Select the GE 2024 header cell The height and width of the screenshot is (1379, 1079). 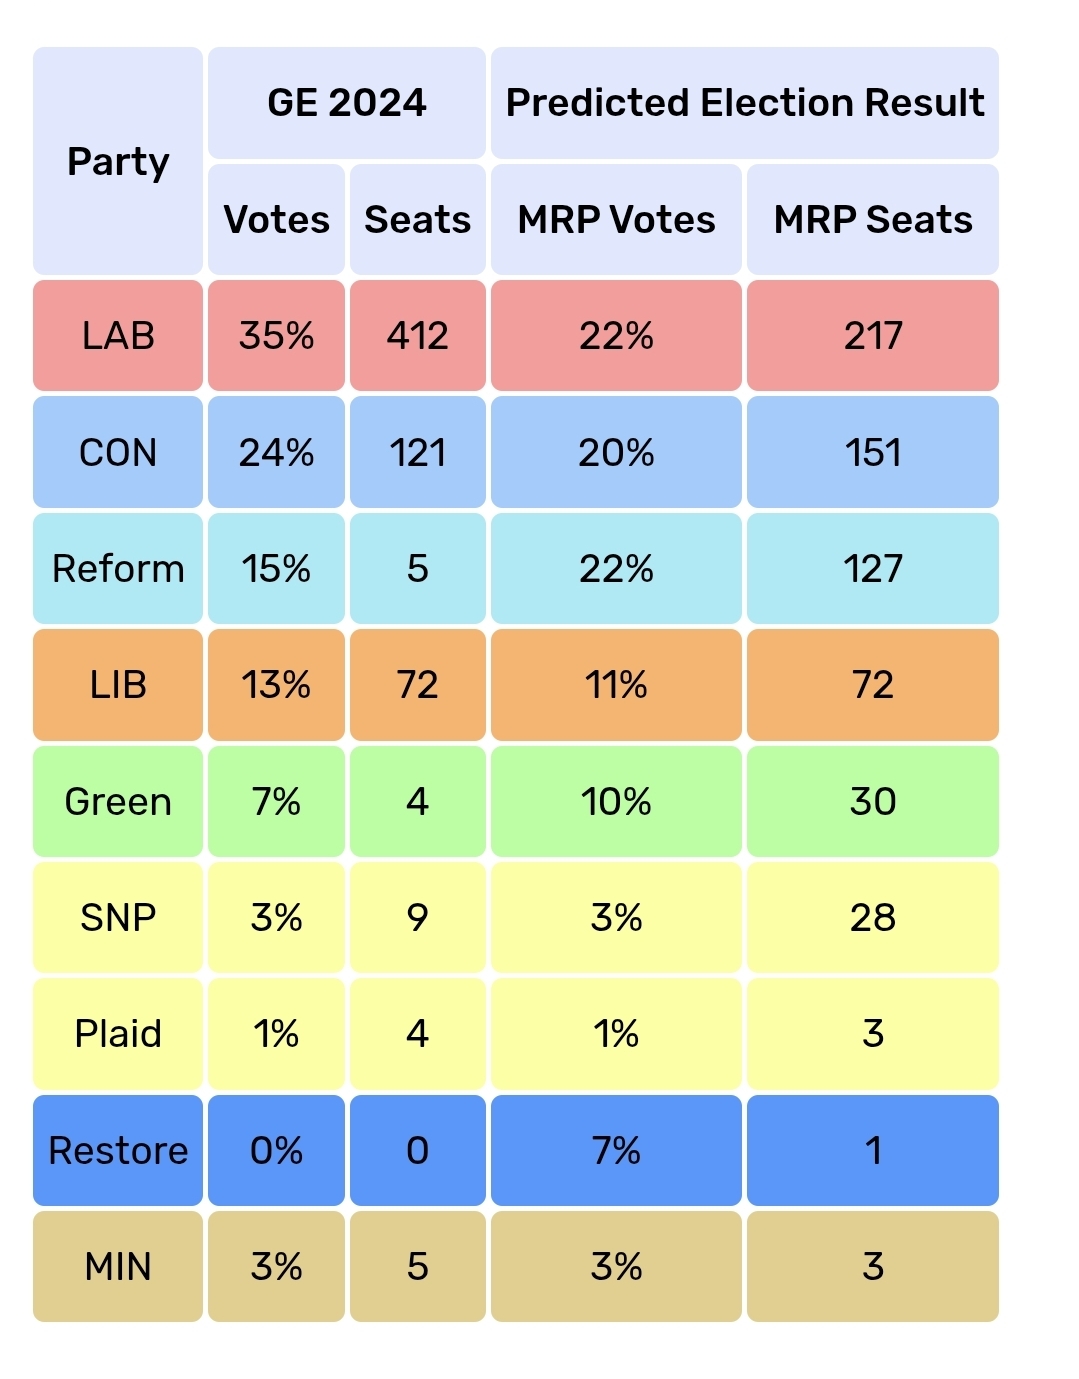click(347, 103)
